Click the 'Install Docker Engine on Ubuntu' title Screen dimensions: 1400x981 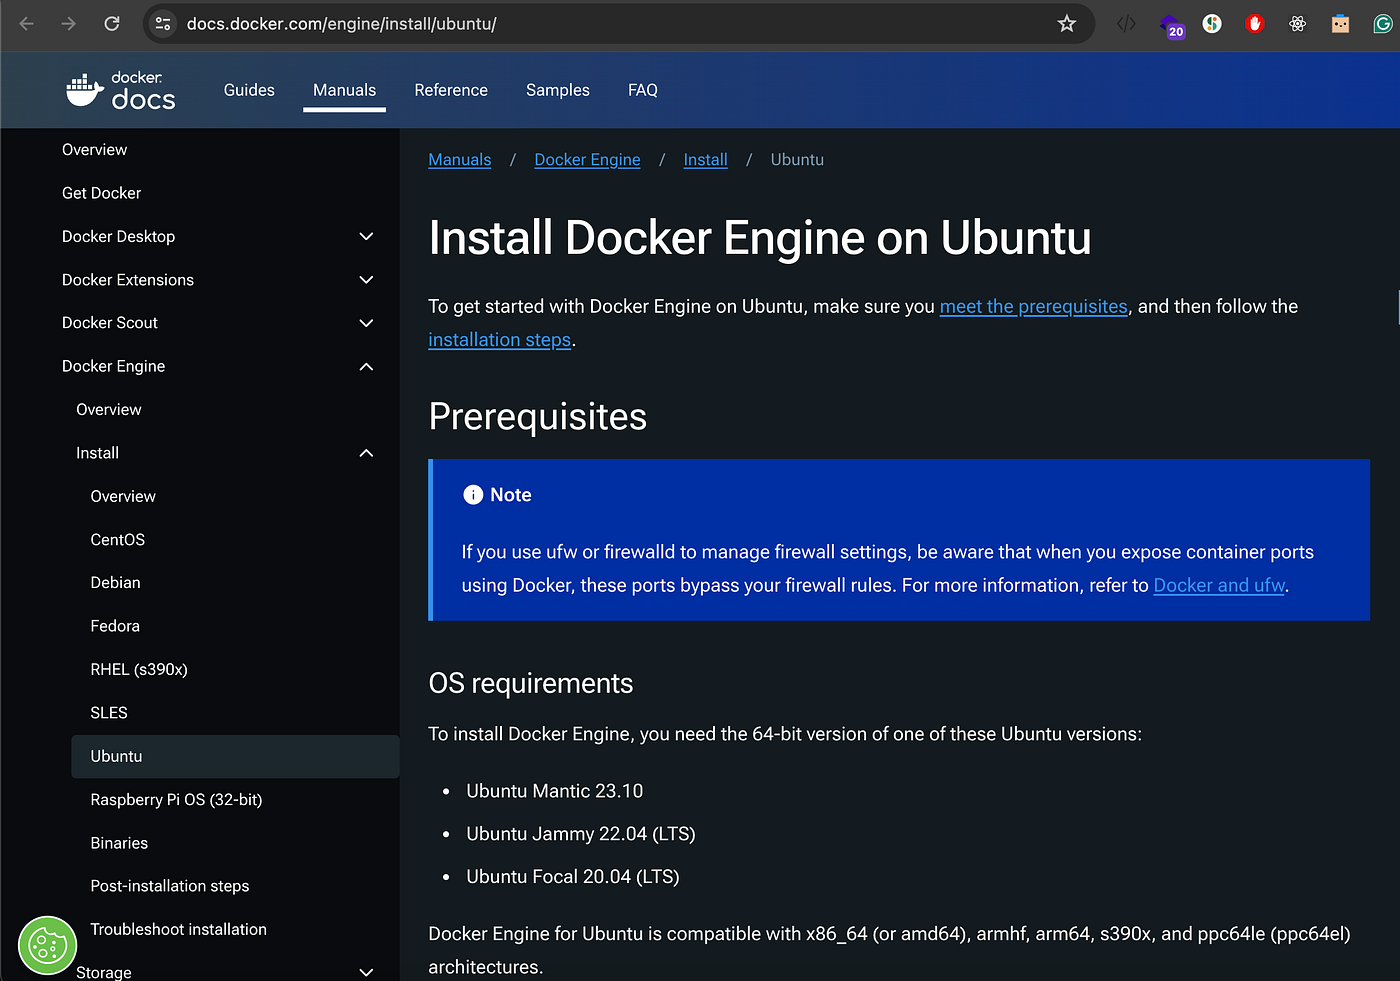(x=760, y=238)
